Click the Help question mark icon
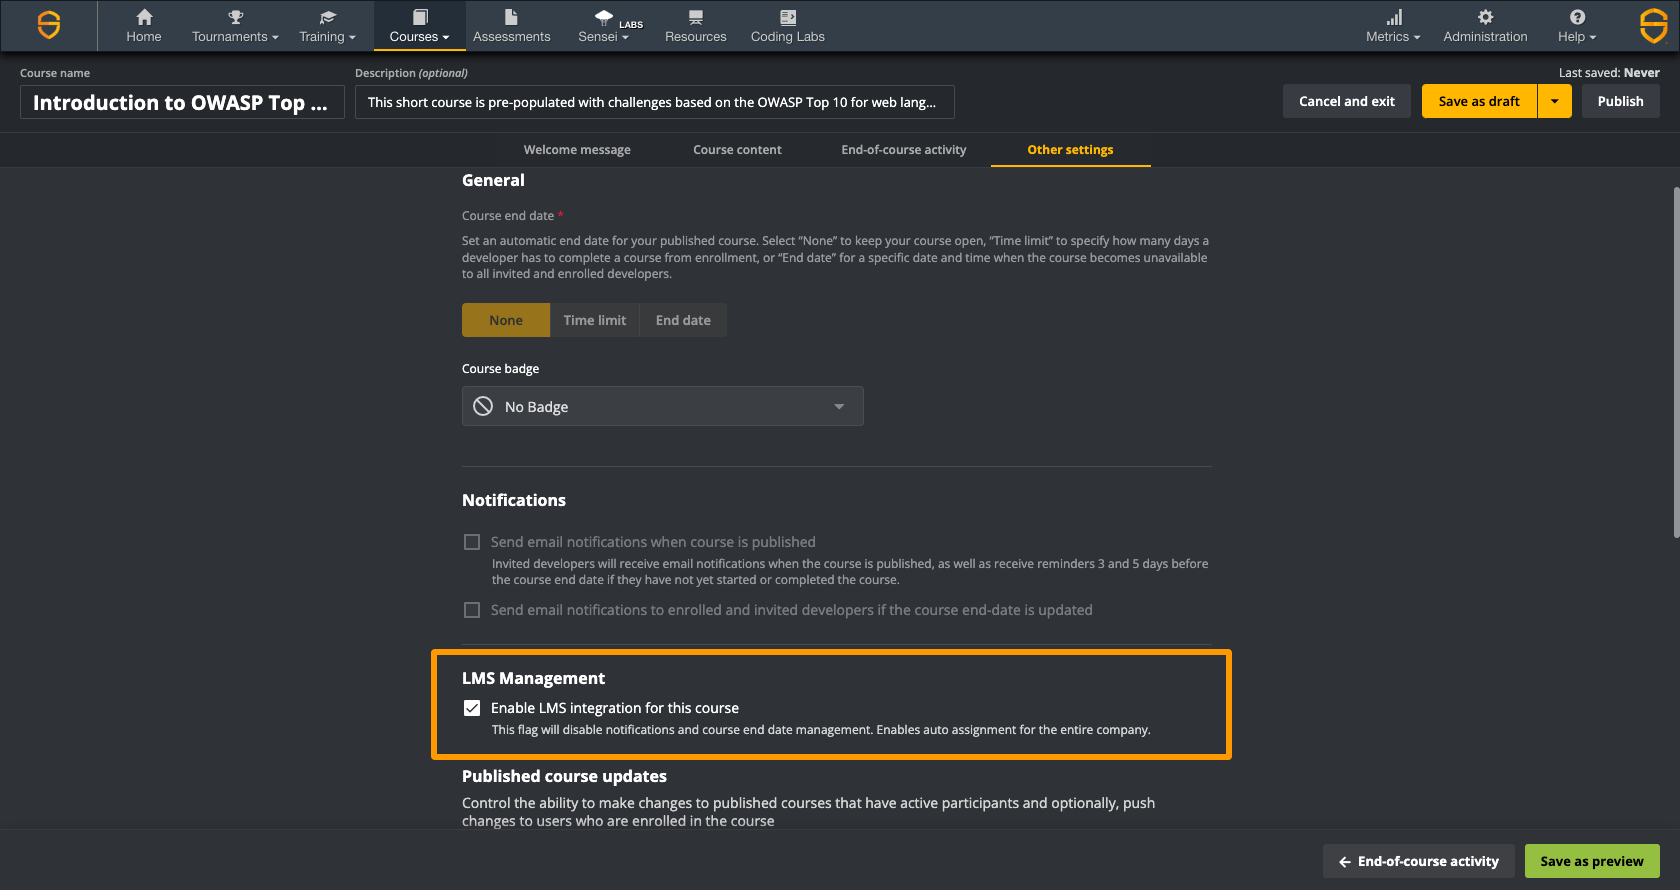 1577,17
